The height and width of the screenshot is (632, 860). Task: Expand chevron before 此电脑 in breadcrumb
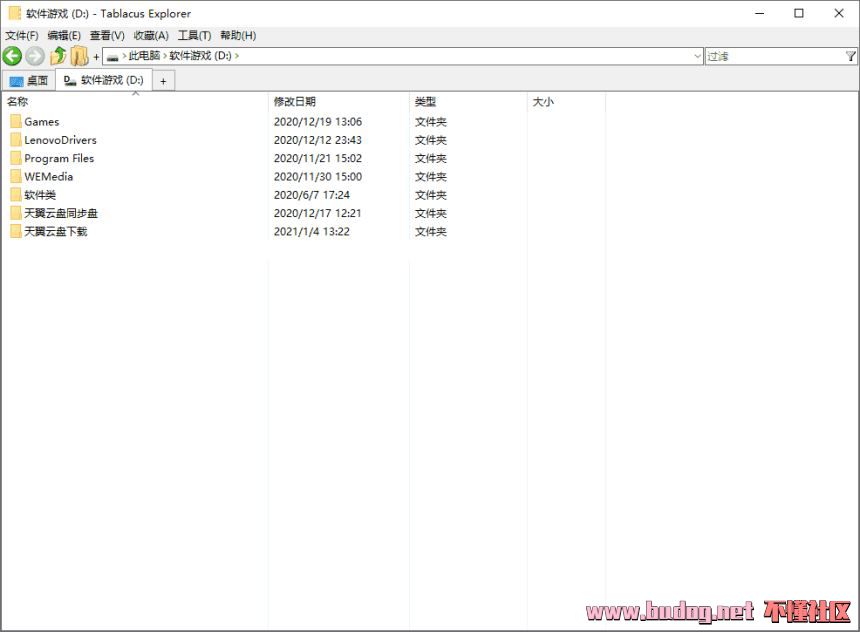click(x=124, y=56)
